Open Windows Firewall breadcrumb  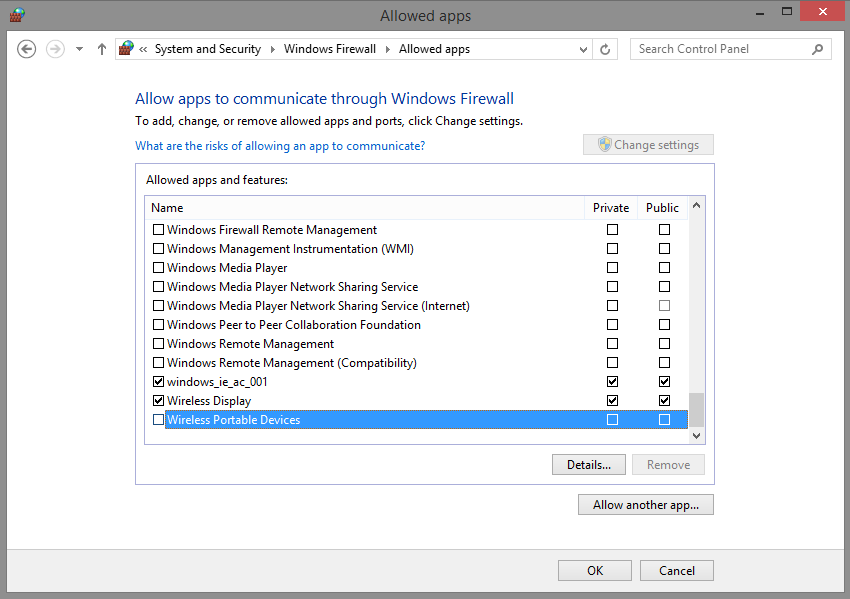tap(330, 49)
